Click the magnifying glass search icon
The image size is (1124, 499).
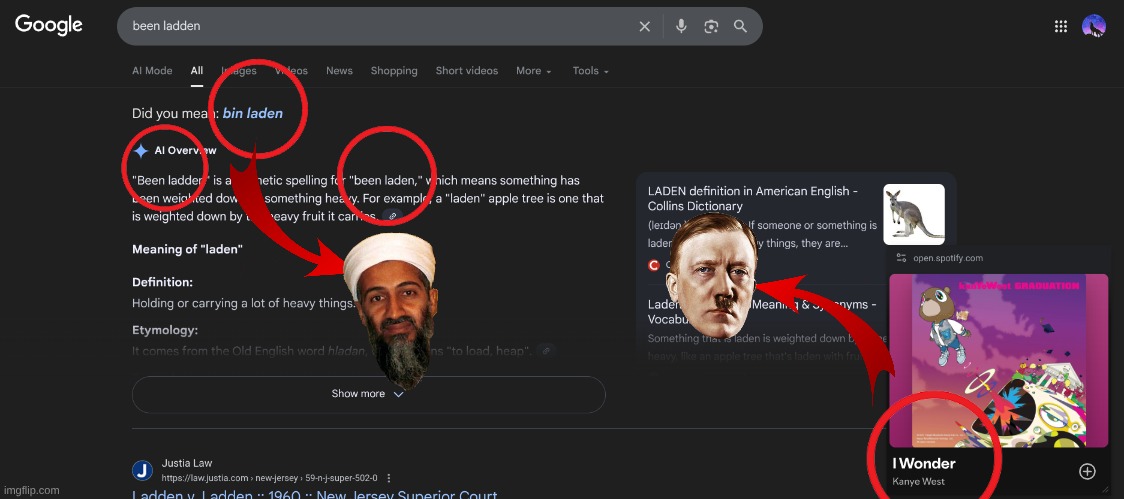click(740, 26)
